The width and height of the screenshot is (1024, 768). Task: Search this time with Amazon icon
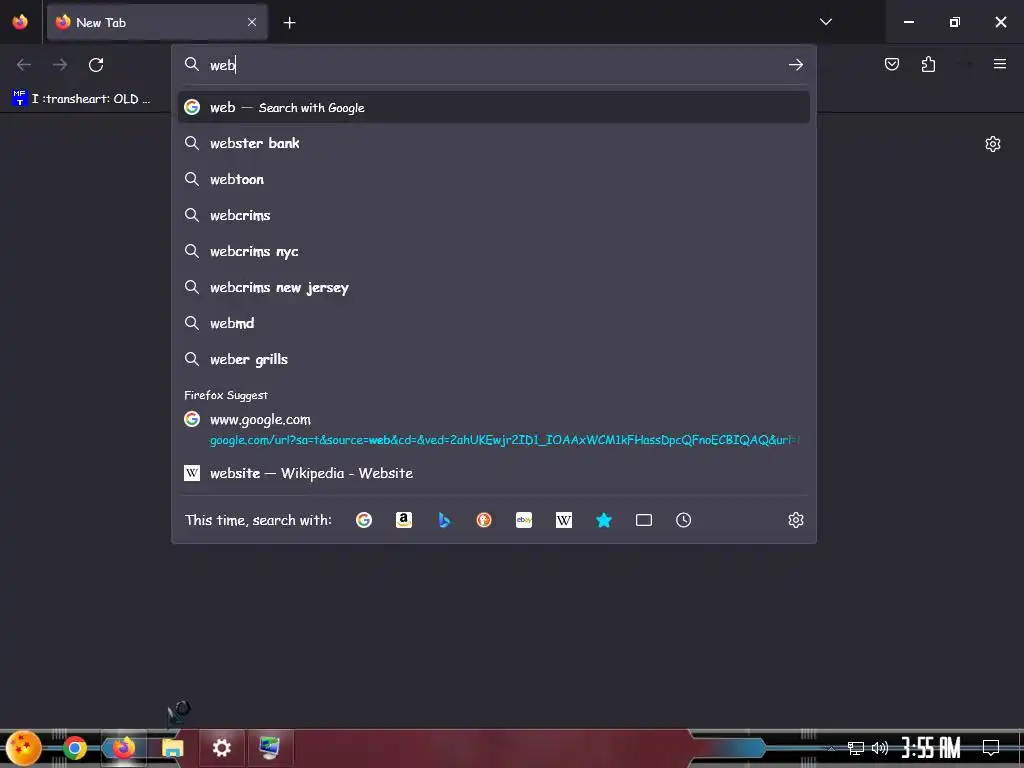click(404, 520)
